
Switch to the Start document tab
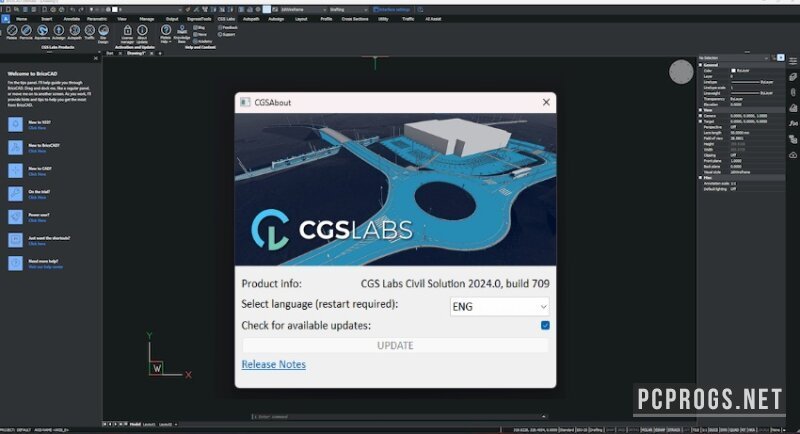point(110,53)
